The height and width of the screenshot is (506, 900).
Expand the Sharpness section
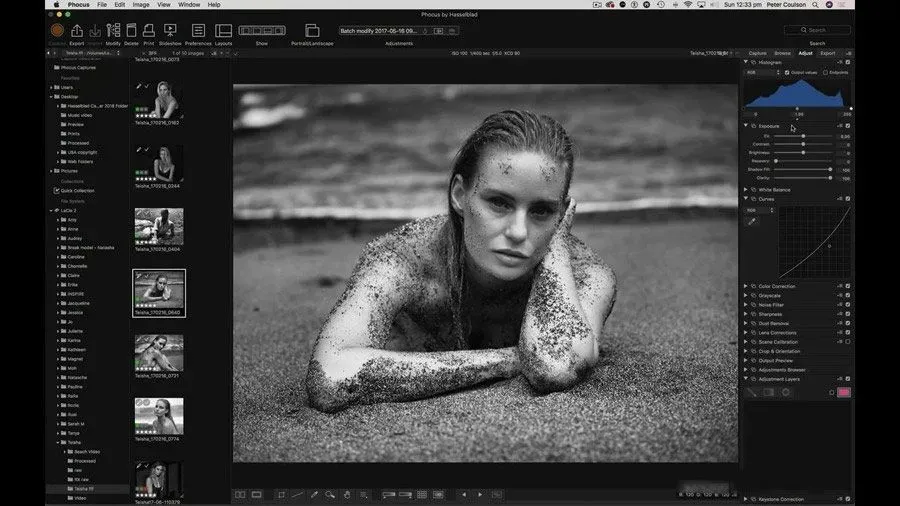tap(746, 314)
